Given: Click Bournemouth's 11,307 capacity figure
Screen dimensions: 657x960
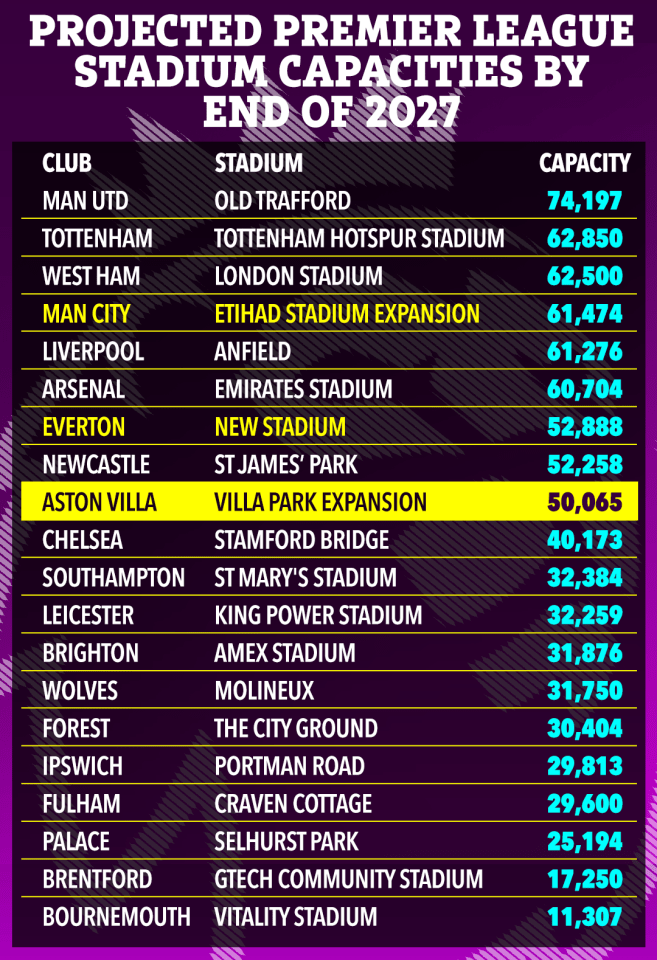Looking at the screenshot, I should pyautogui.click(x=585, y=917).
